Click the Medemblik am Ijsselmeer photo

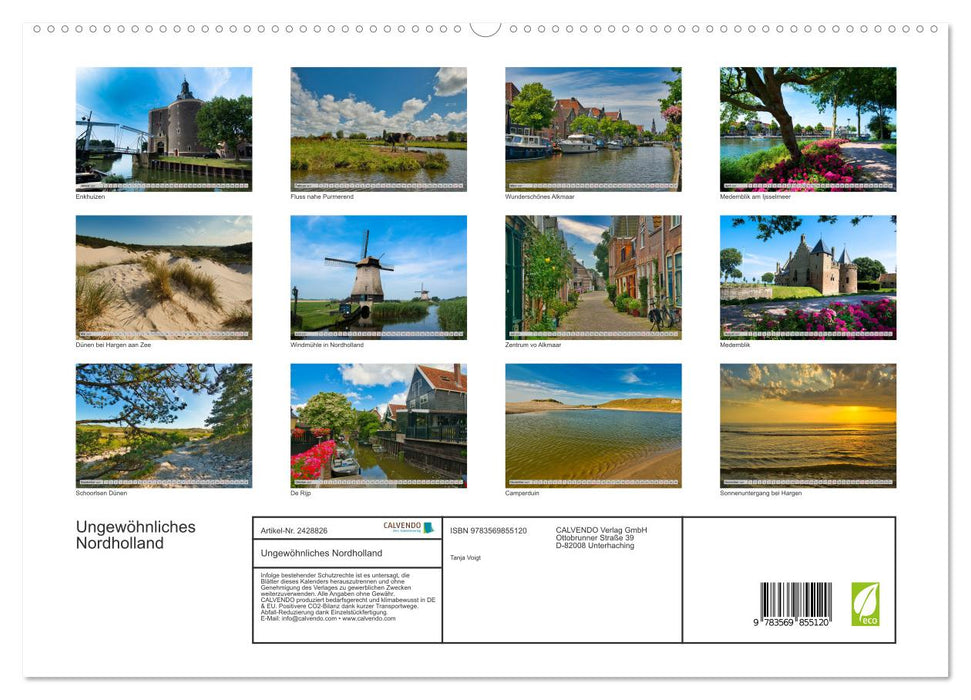808,129
